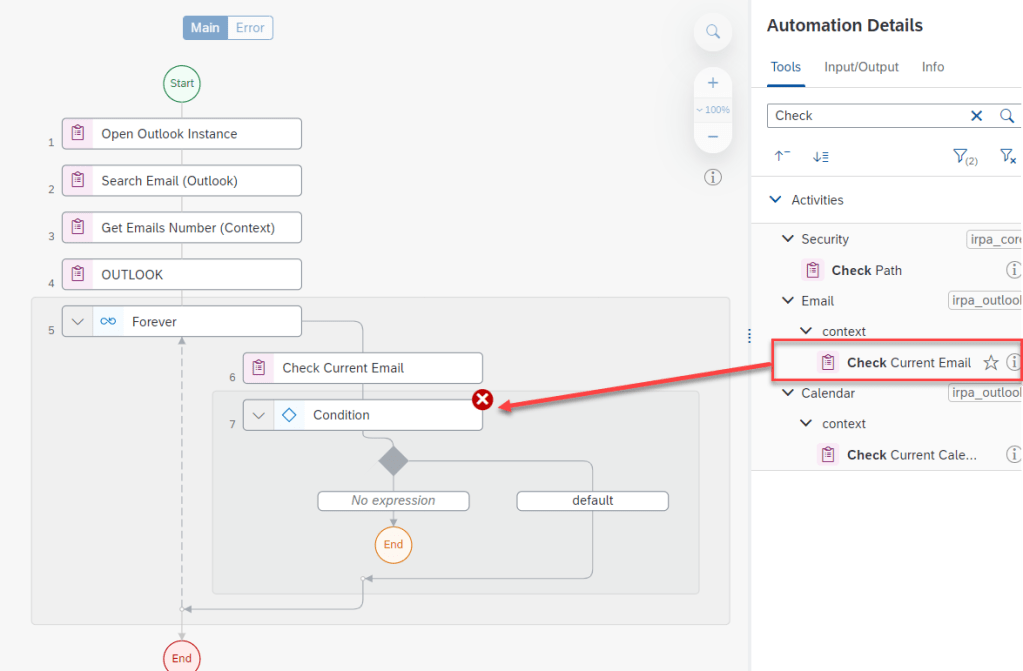The height and width of the screenshot is (671, 1023).
Task: Collapse the Condition step chevron
Action: pyautogui.click(x=259, y=415)
